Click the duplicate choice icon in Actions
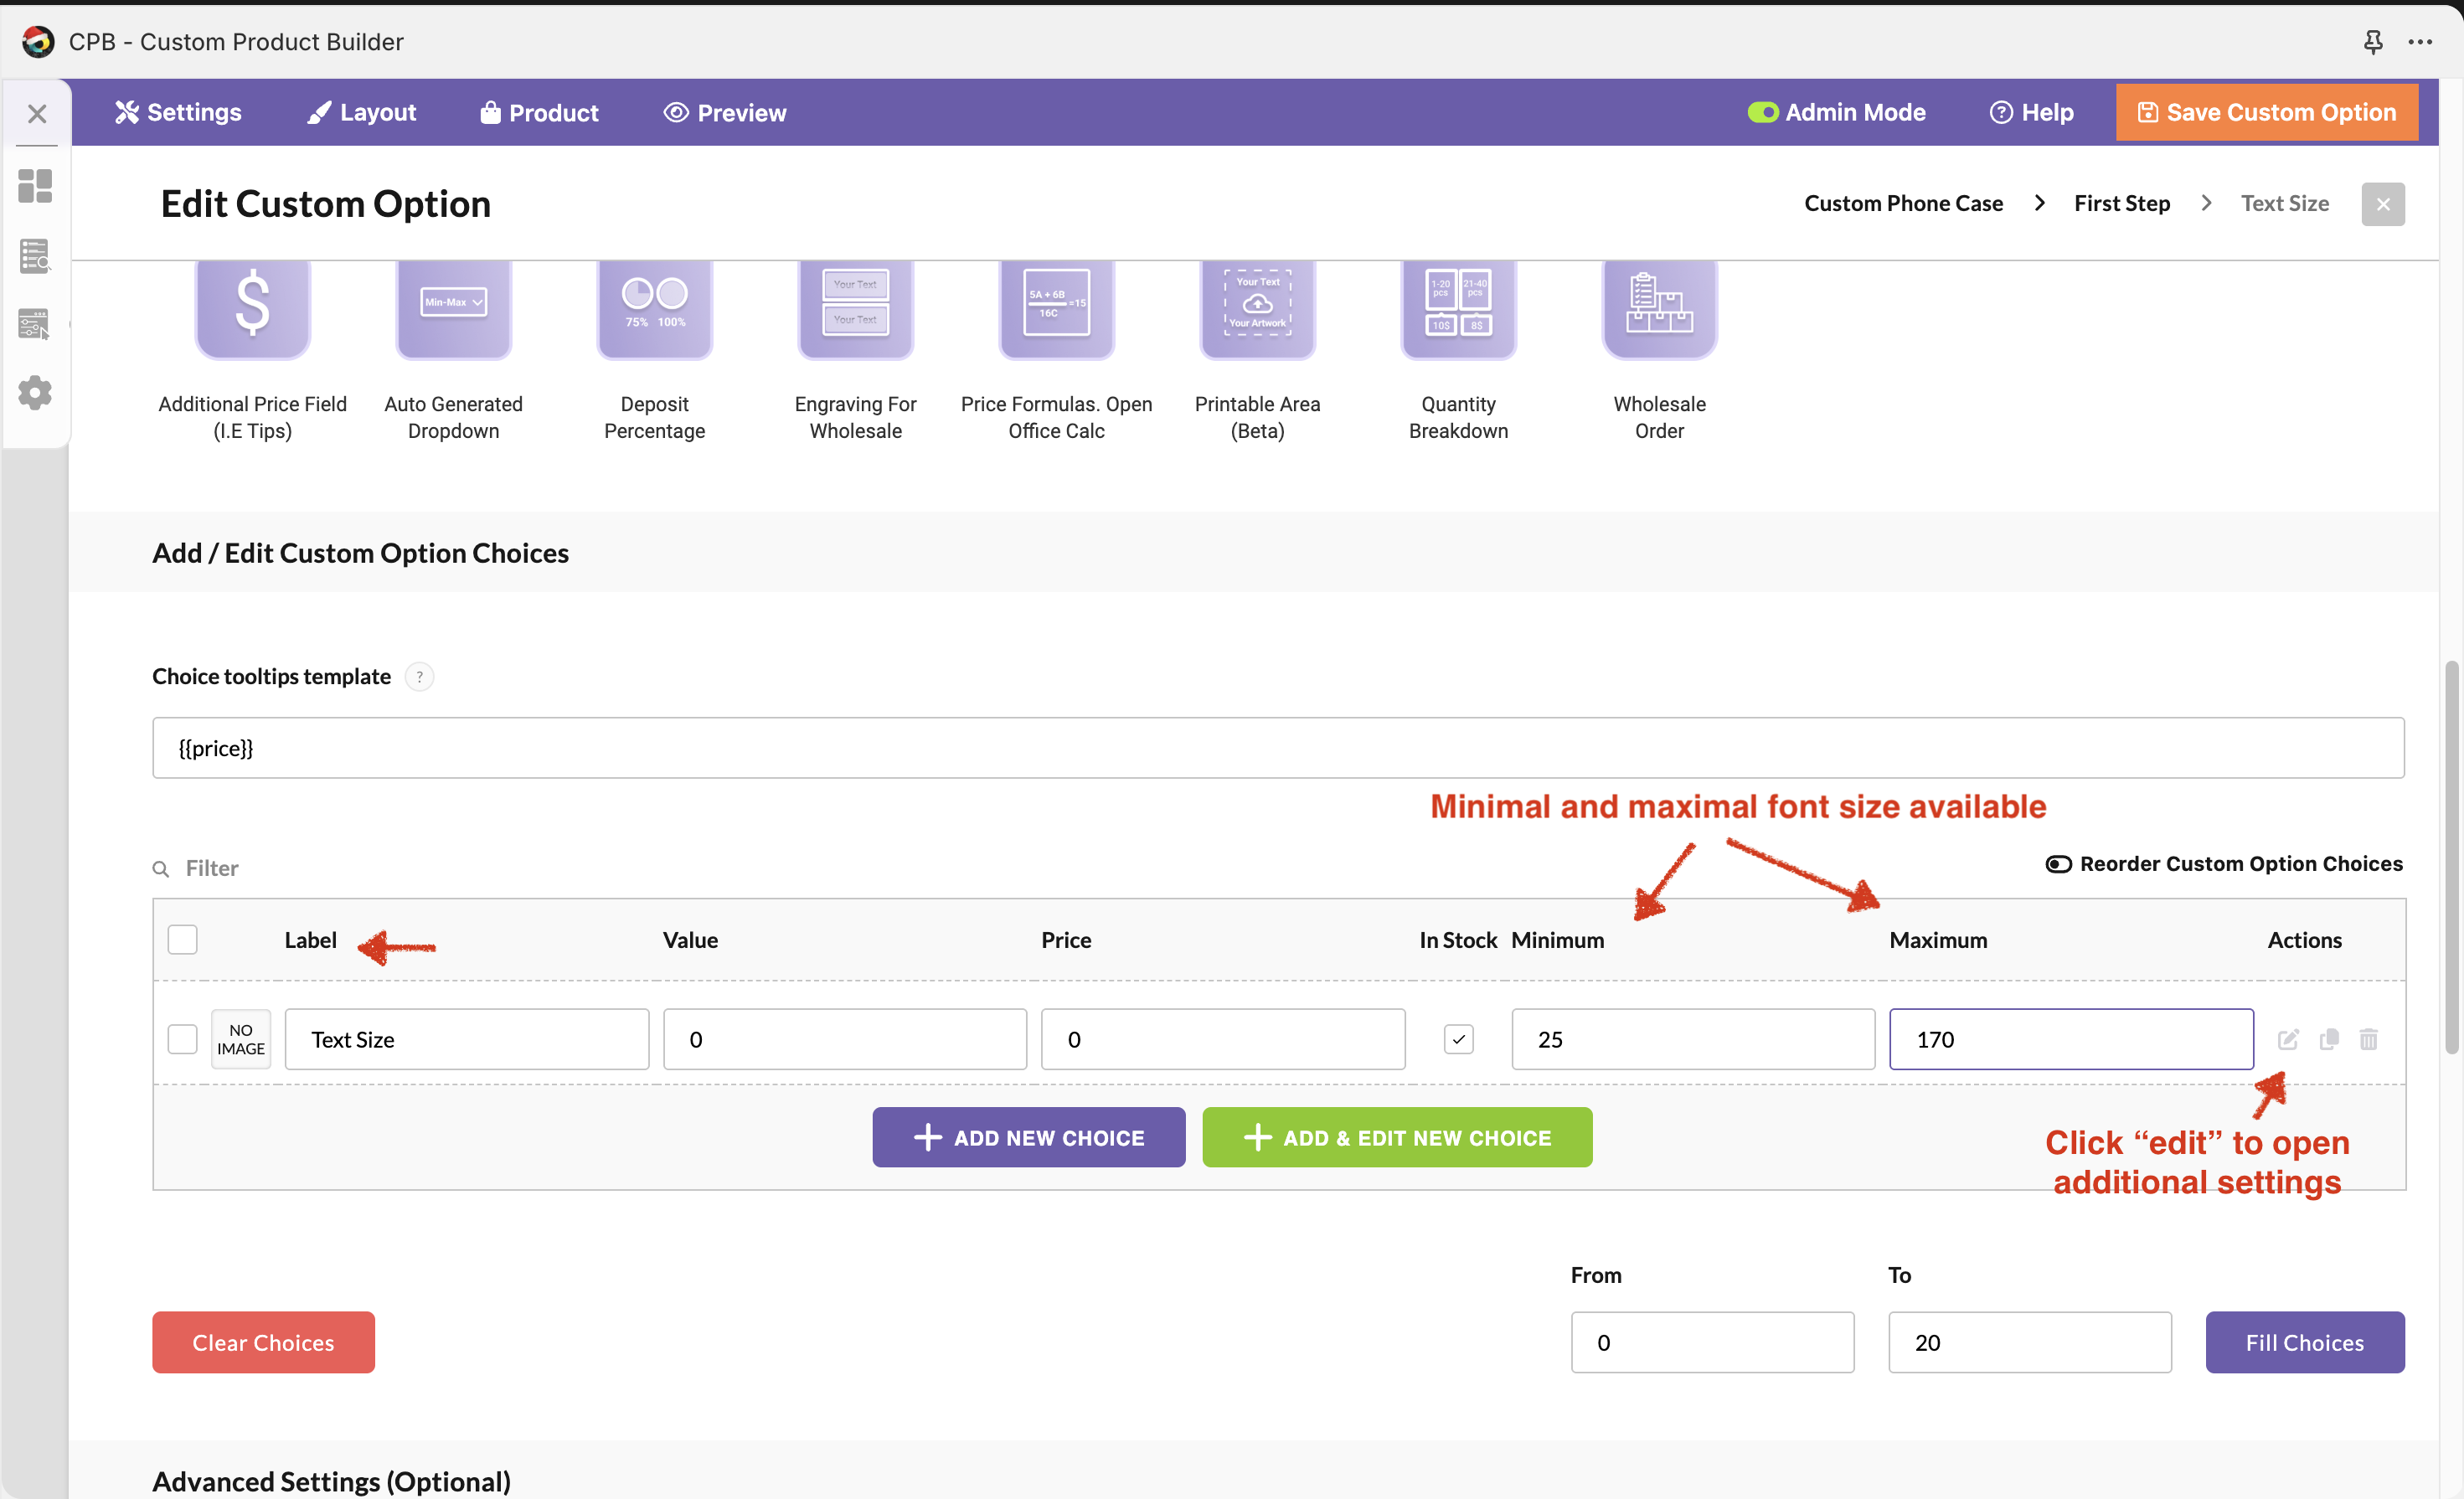This screenshot has width=2464, height=1499. point(2329,1039)
